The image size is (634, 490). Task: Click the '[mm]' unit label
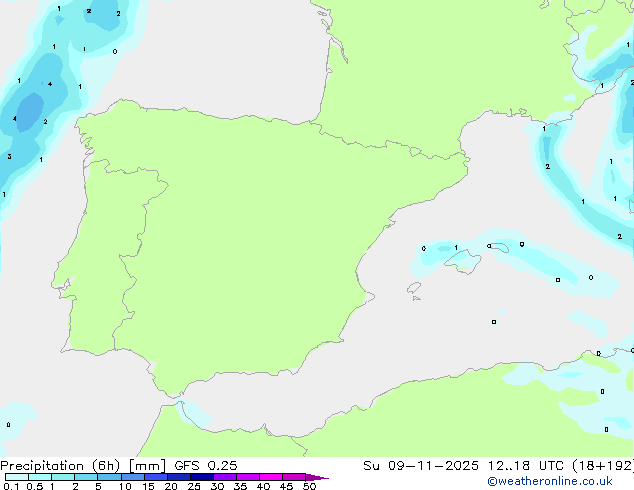click(x=147, y=466)
